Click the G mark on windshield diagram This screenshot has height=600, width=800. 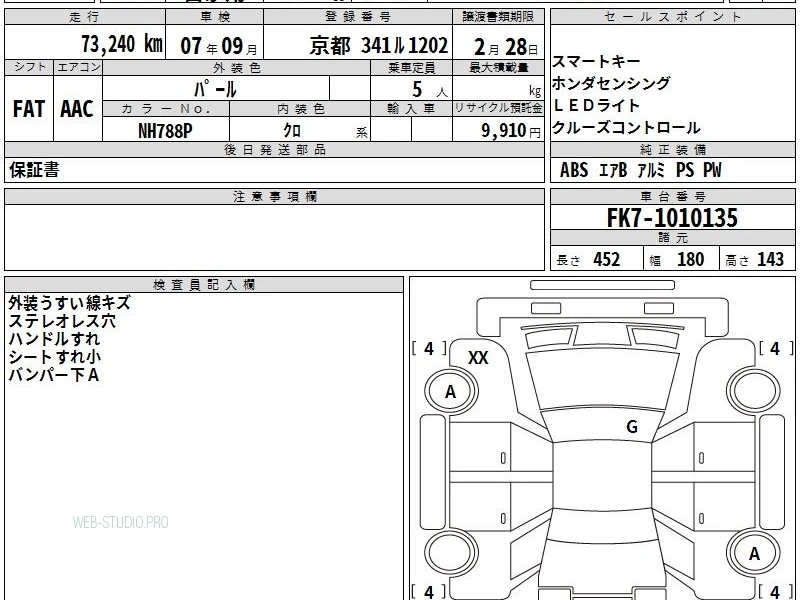coord(632,426)
